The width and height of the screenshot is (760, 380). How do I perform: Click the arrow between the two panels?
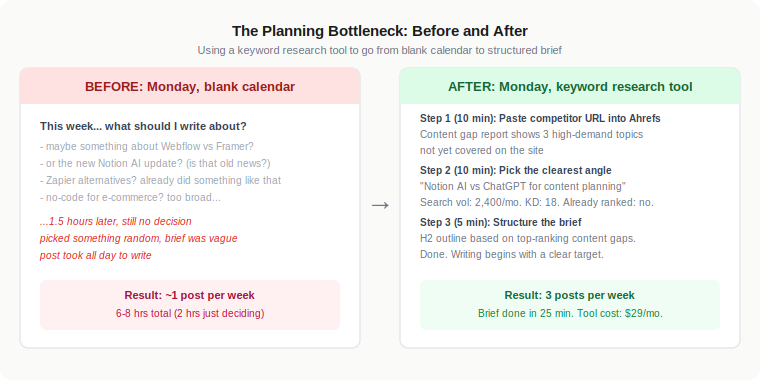click(x=380, y=206)
